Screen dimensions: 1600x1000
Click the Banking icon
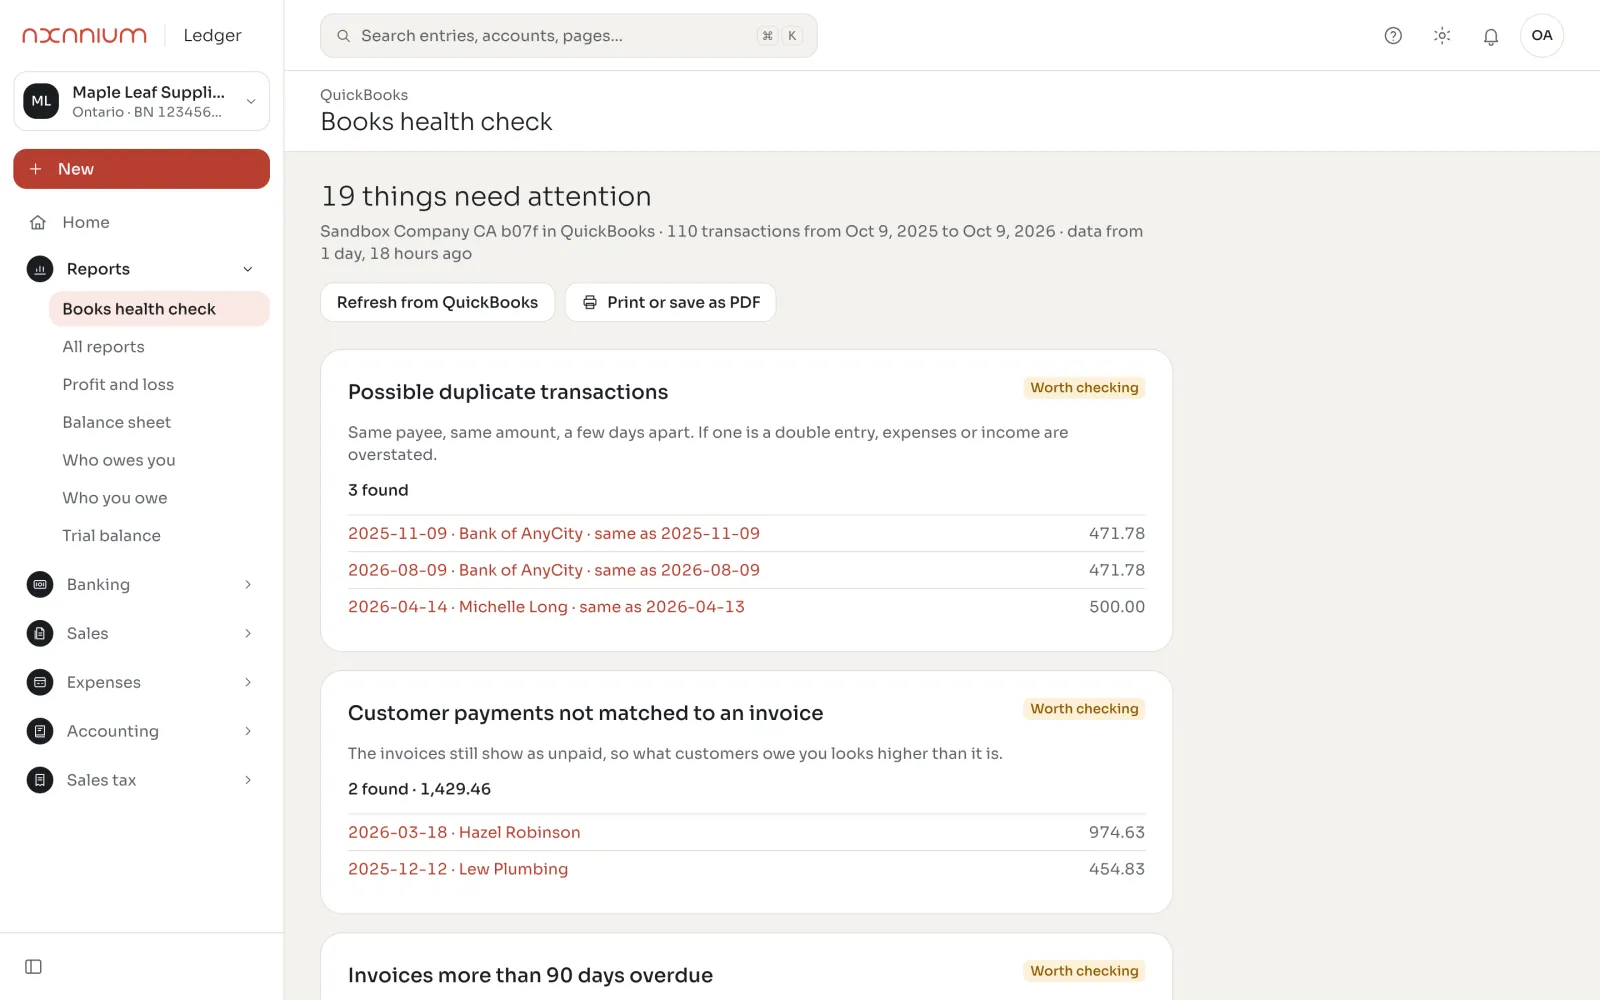click(40, 585)
